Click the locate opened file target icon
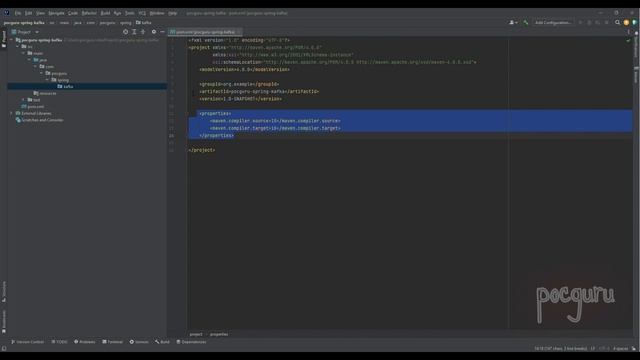The height and width of the screenshot is (360, 640). pyautogui.click(x=125, y=32)
